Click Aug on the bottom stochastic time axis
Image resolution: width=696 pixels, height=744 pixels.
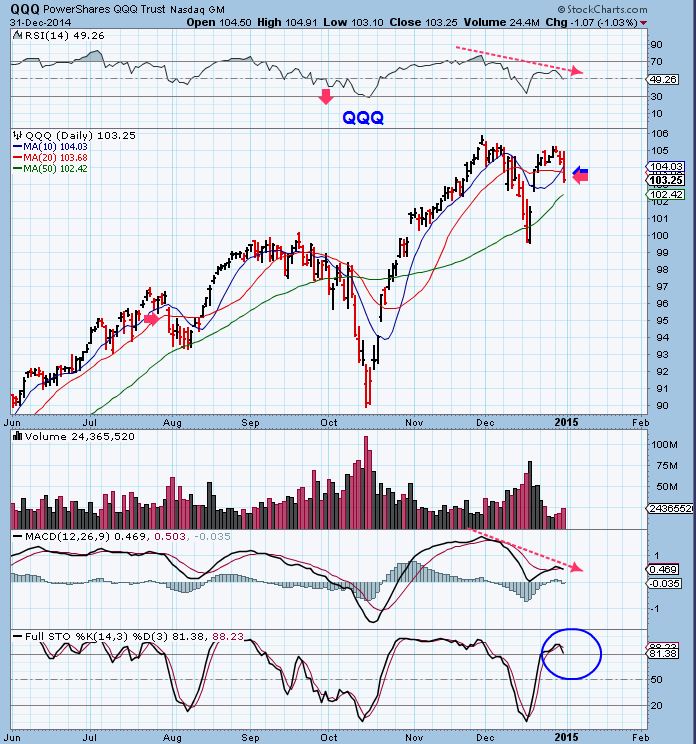172,737
